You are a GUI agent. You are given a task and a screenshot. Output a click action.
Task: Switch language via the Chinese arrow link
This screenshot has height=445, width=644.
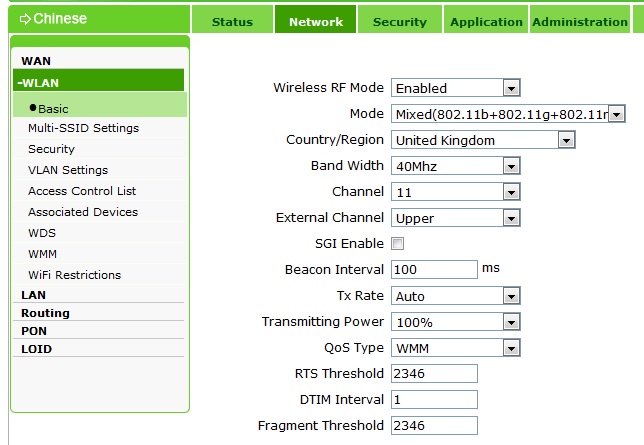point(54,18)
